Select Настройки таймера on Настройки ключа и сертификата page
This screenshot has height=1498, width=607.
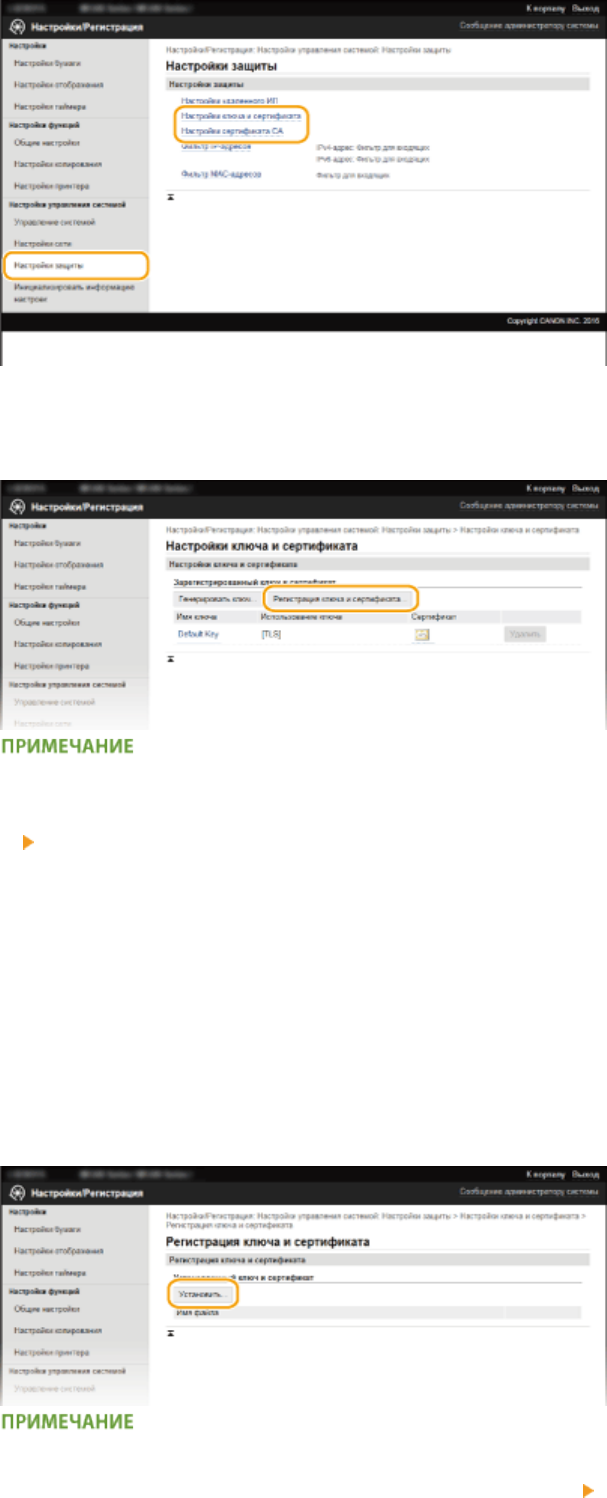tap(50, 585)
